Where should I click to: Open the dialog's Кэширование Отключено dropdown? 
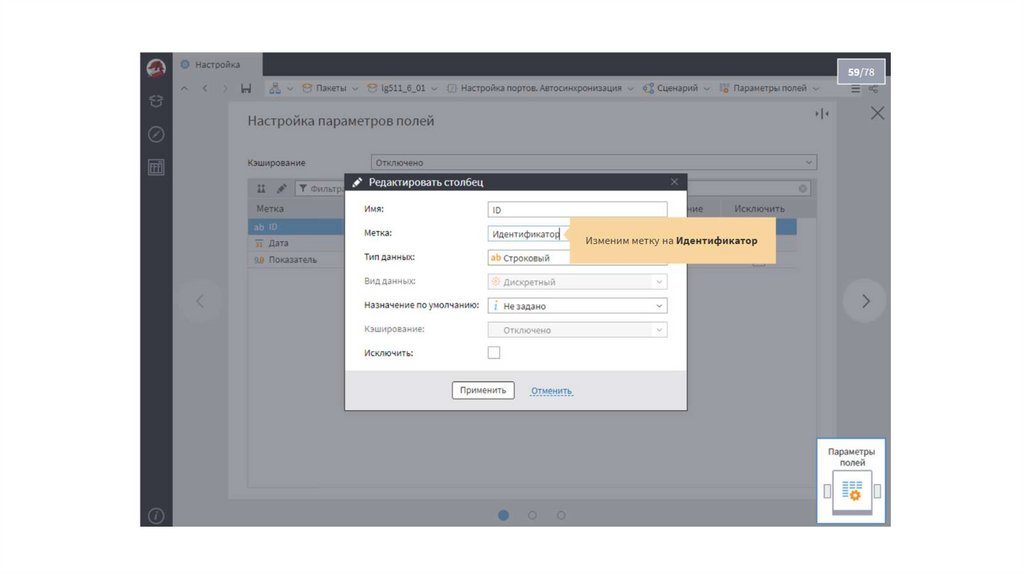577,330
